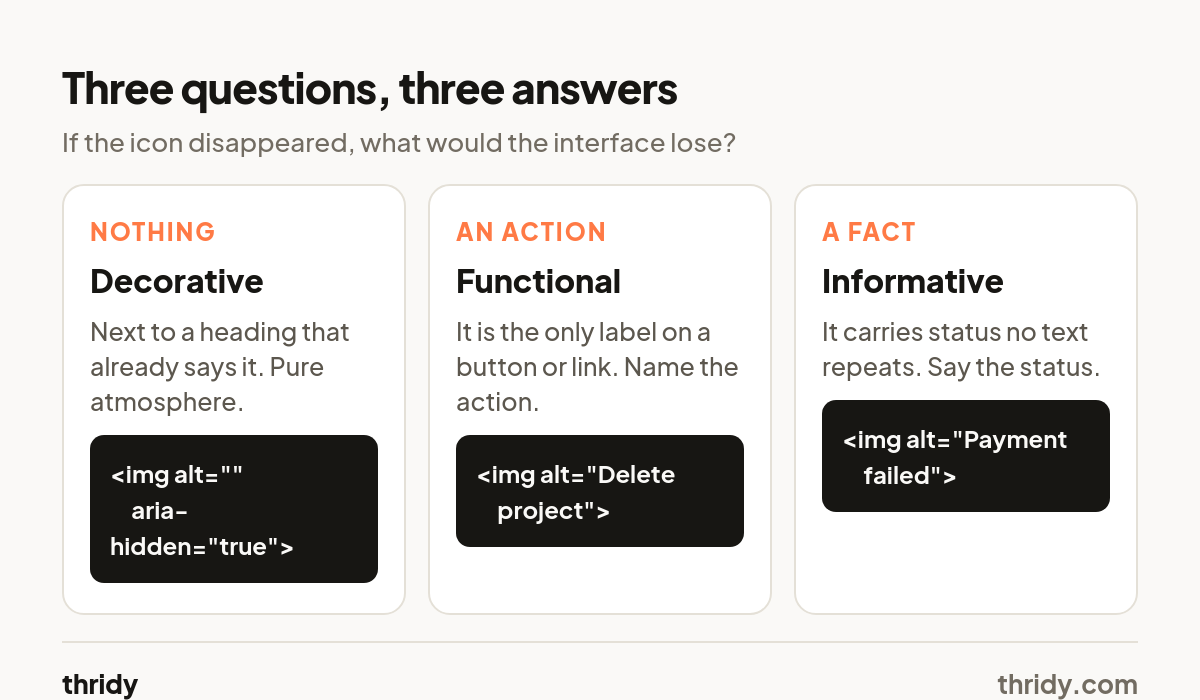Screen dimensions: 1200x700
Task: Click the Informative card's empty lower area
Action: coord(966,562)
